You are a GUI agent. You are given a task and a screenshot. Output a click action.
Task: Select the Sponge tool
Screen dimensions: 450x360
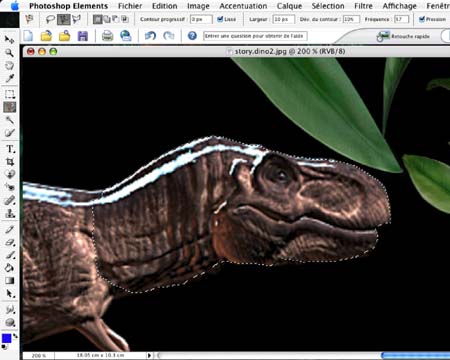(10, 322)
